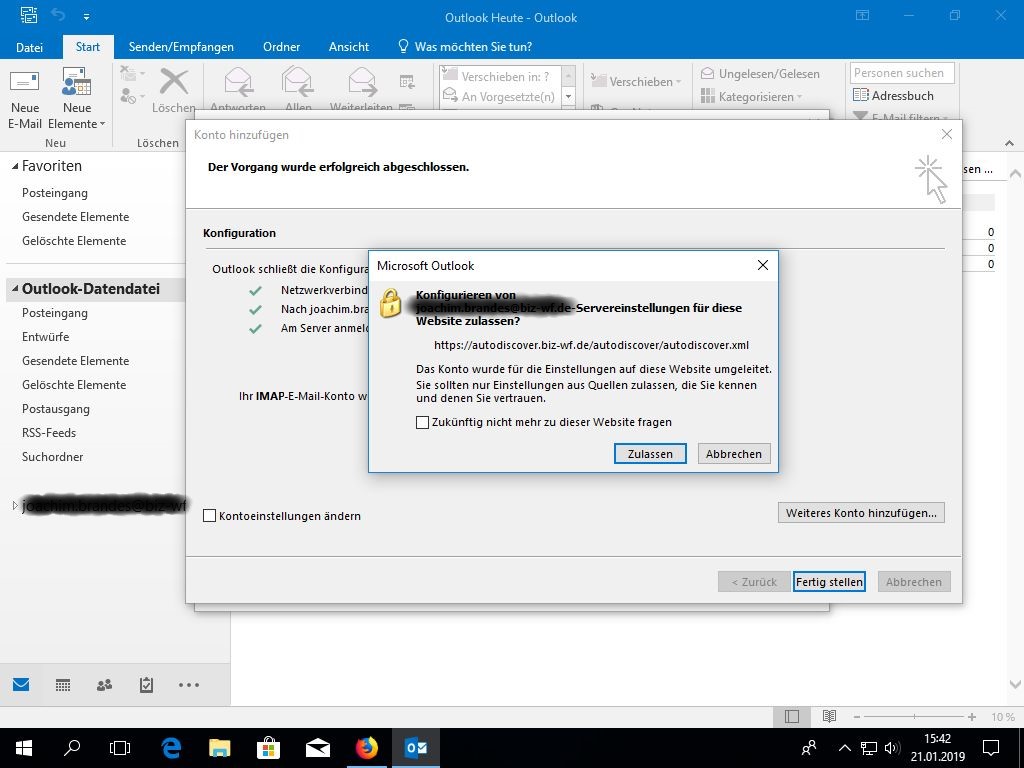Open Windows taskbar search
This screenshot has height=768, width=1024.
tap(72, 748)
